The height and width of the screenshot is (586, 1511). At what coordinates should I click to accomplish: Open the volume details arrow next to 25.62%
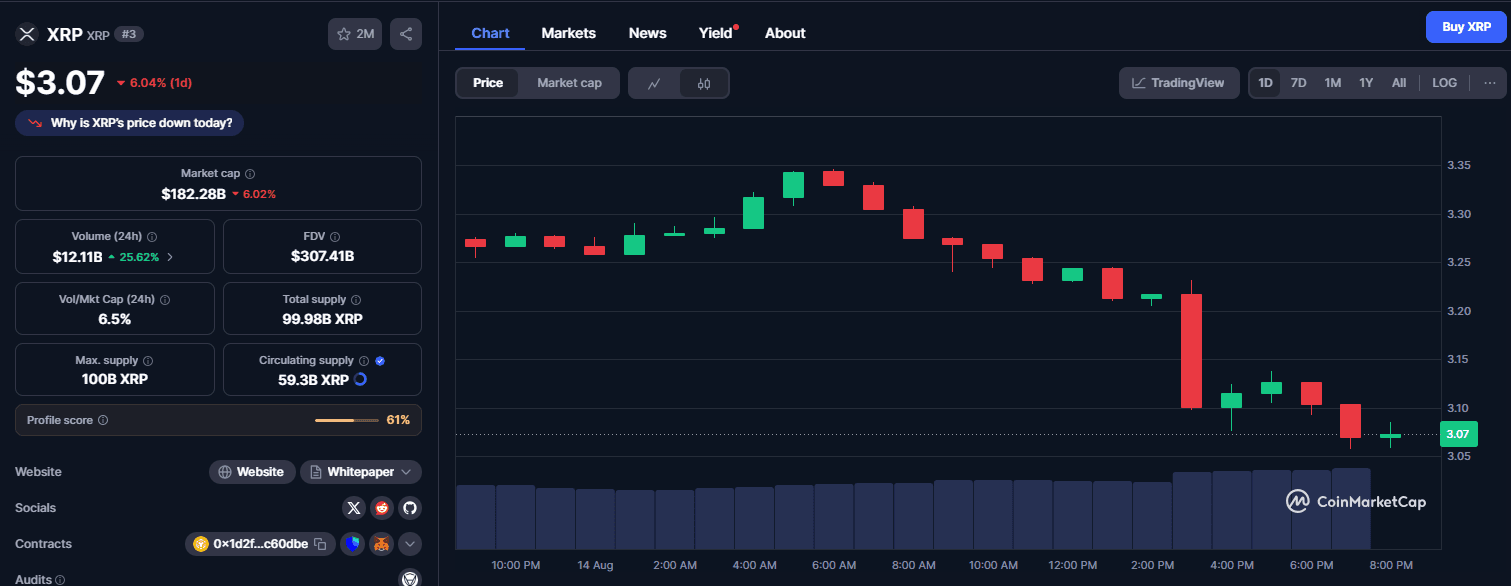point(170,257)
